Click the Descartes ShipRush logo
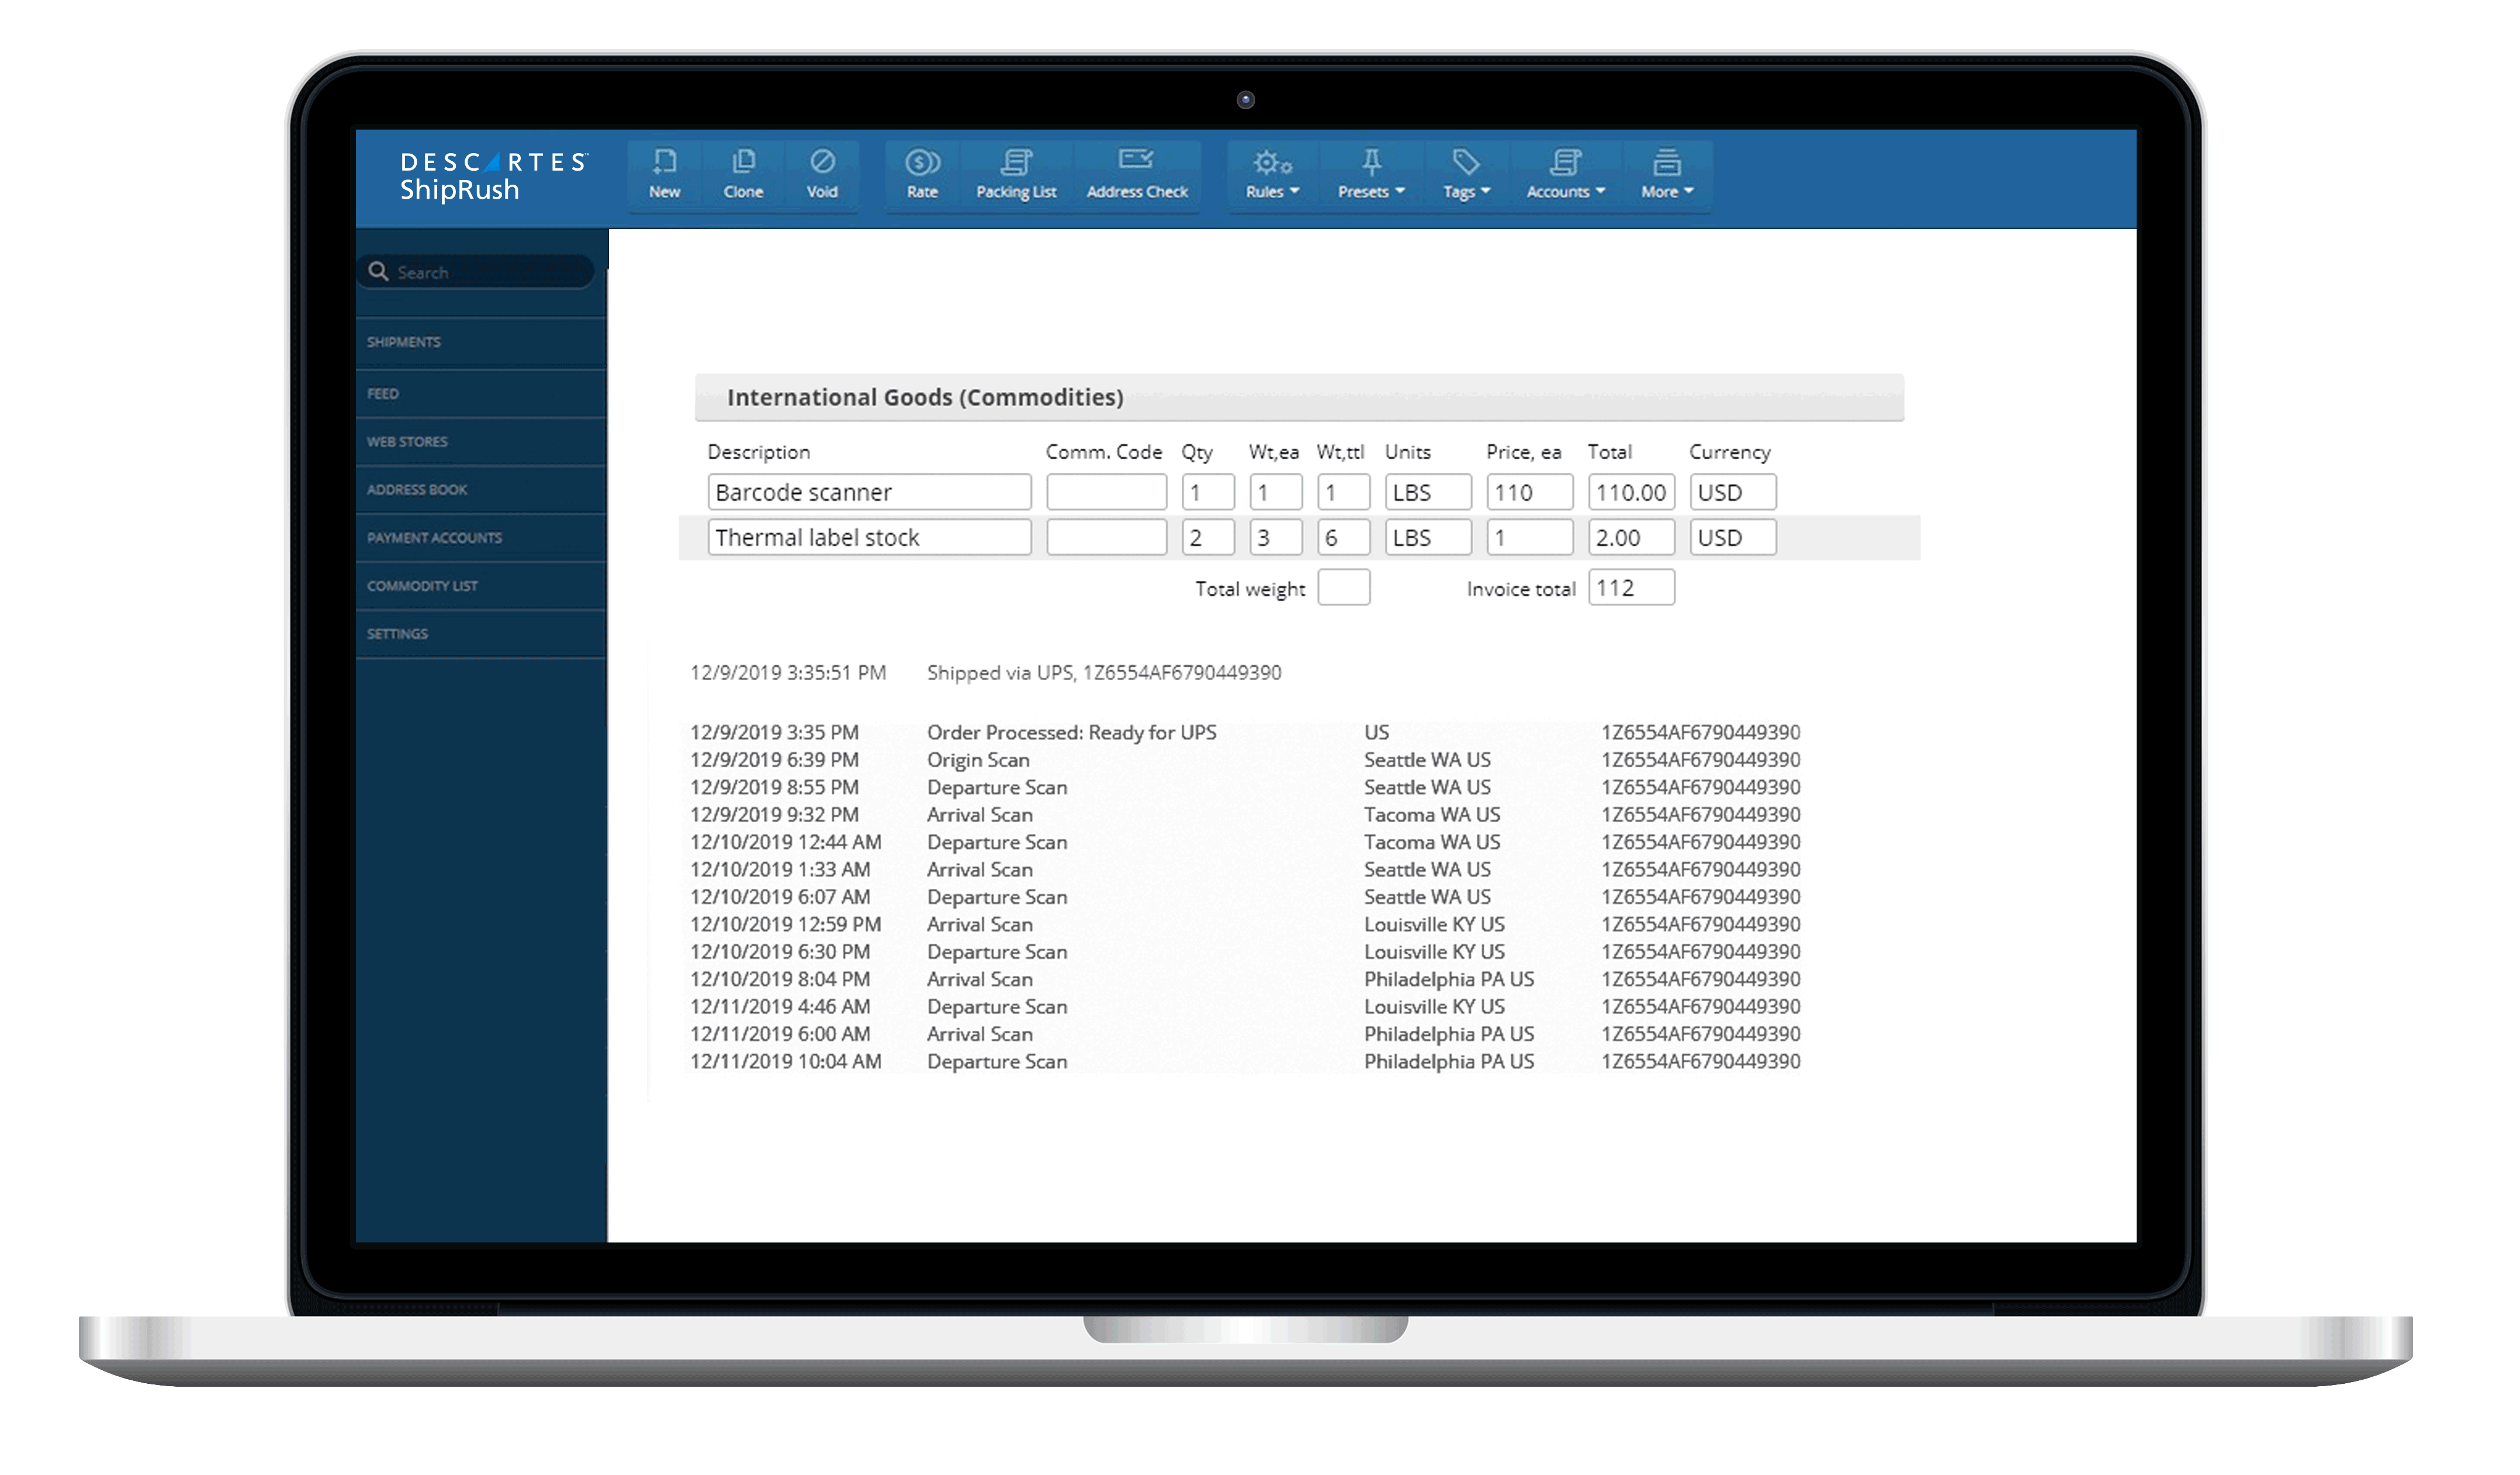This screenshot has height=1475, width=2520. (494, 176)
